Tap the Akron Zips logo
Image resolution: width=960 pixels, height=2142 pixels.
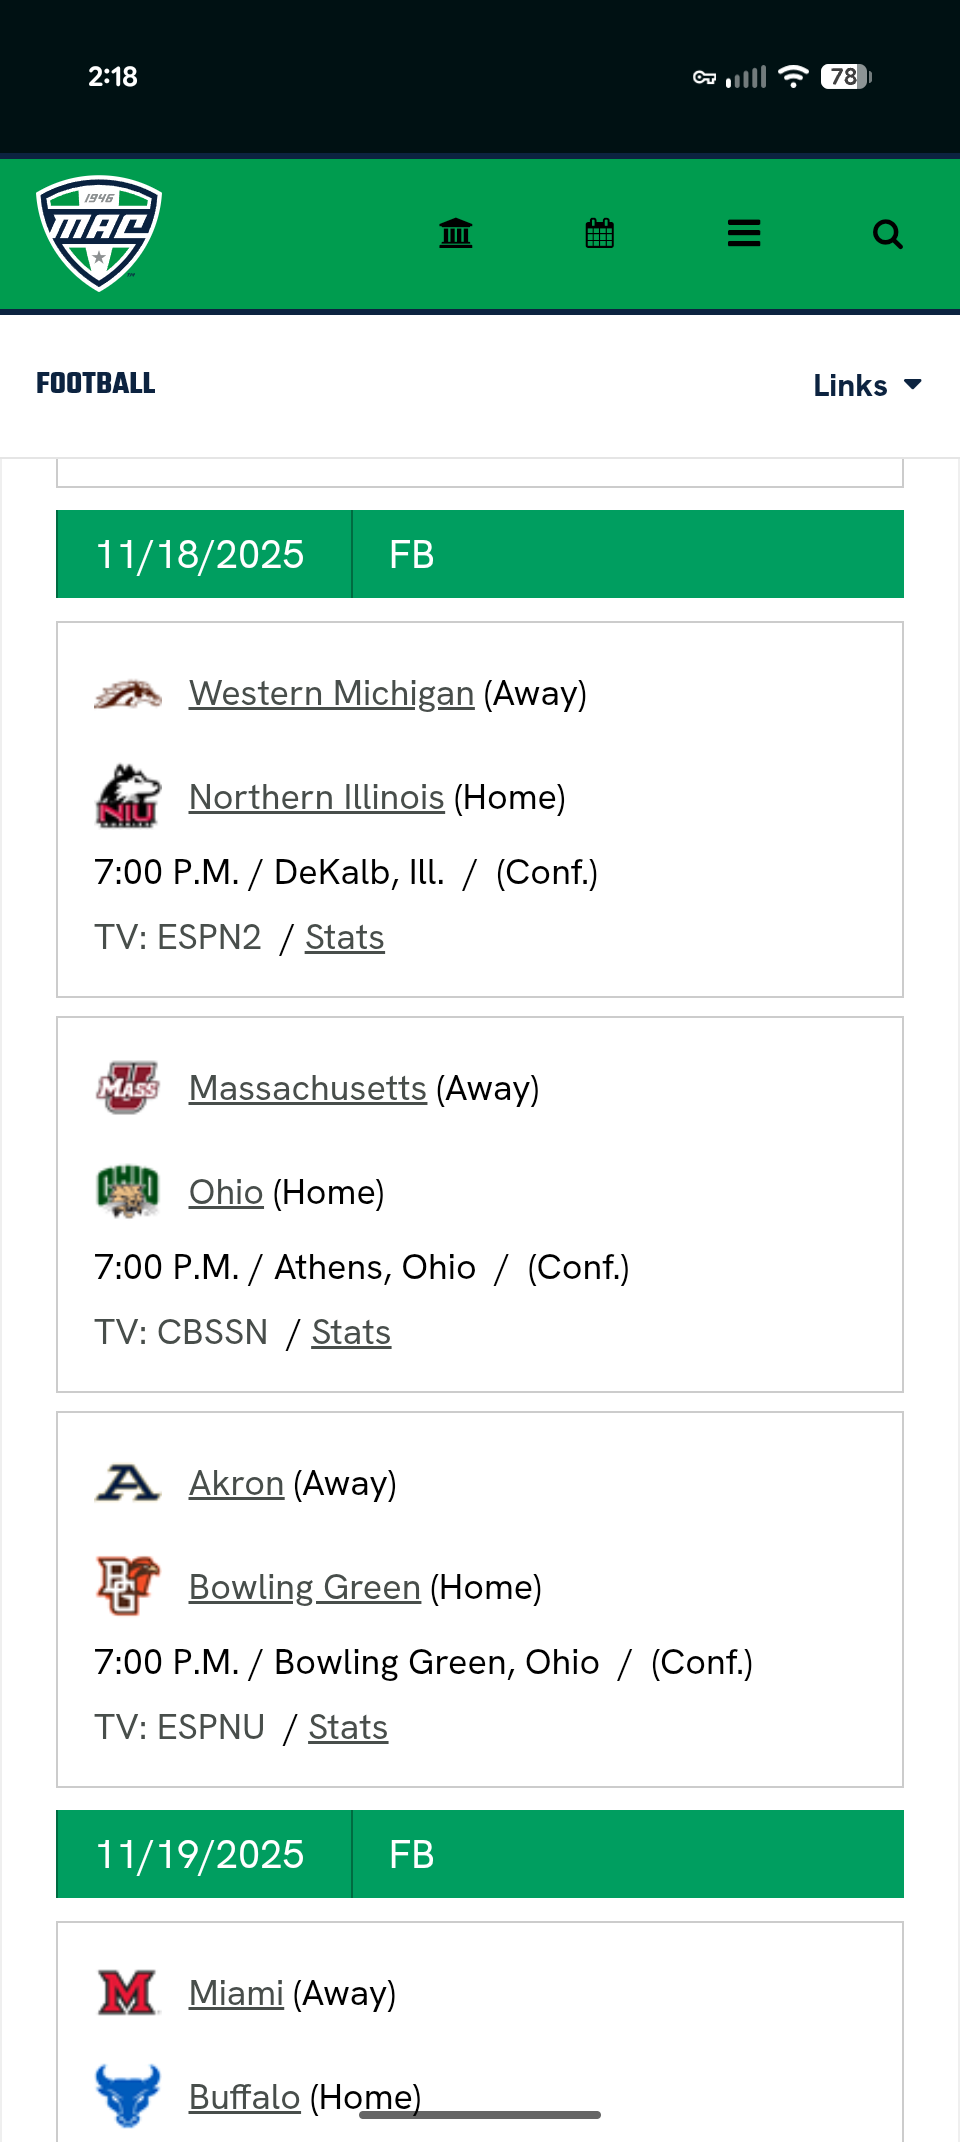pyautogui.click(x=128, y=1483)
